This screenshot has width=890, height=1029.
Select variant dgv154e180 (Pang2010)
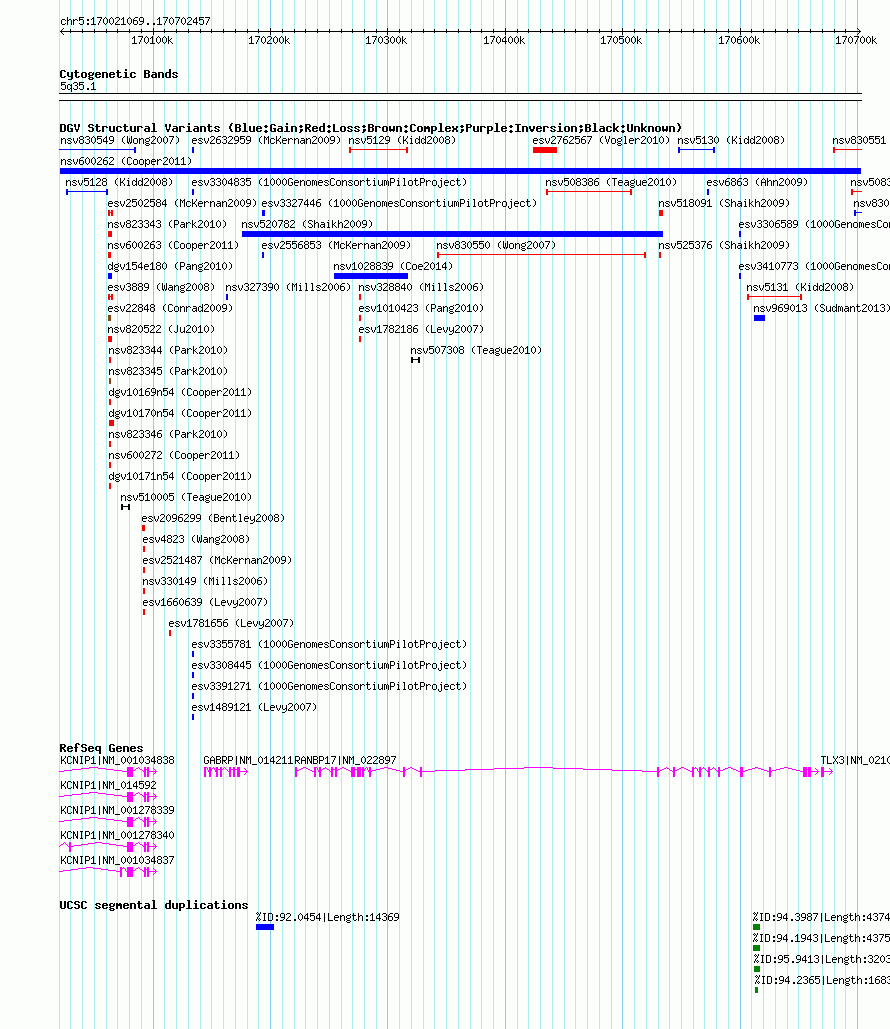tap(170, 266)
